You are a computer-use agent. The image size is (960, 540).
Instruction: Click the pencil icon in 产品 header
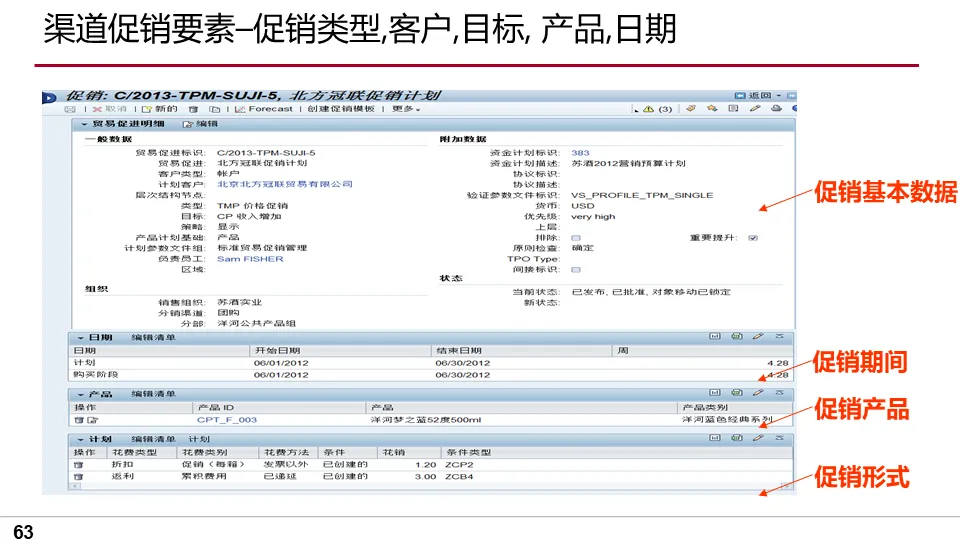click(758, 392)
